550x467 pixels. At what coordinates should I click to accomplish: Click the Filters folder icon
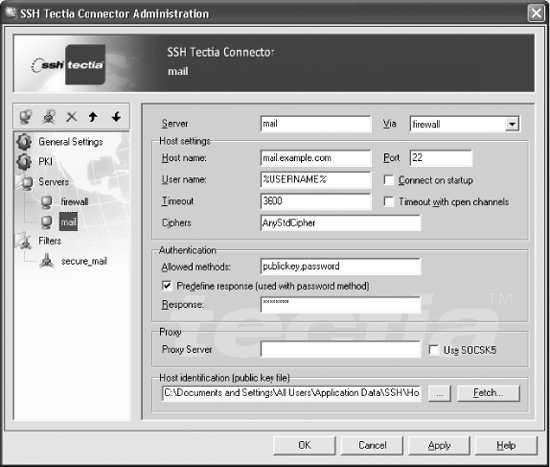(x=24, y=241)
